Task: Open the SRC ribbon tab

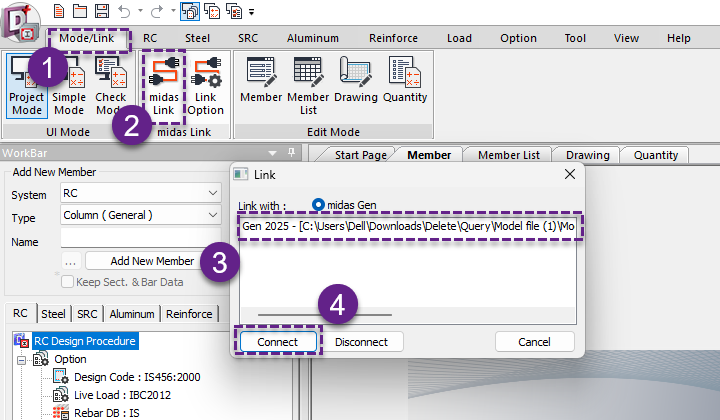Action: [248, 39]
